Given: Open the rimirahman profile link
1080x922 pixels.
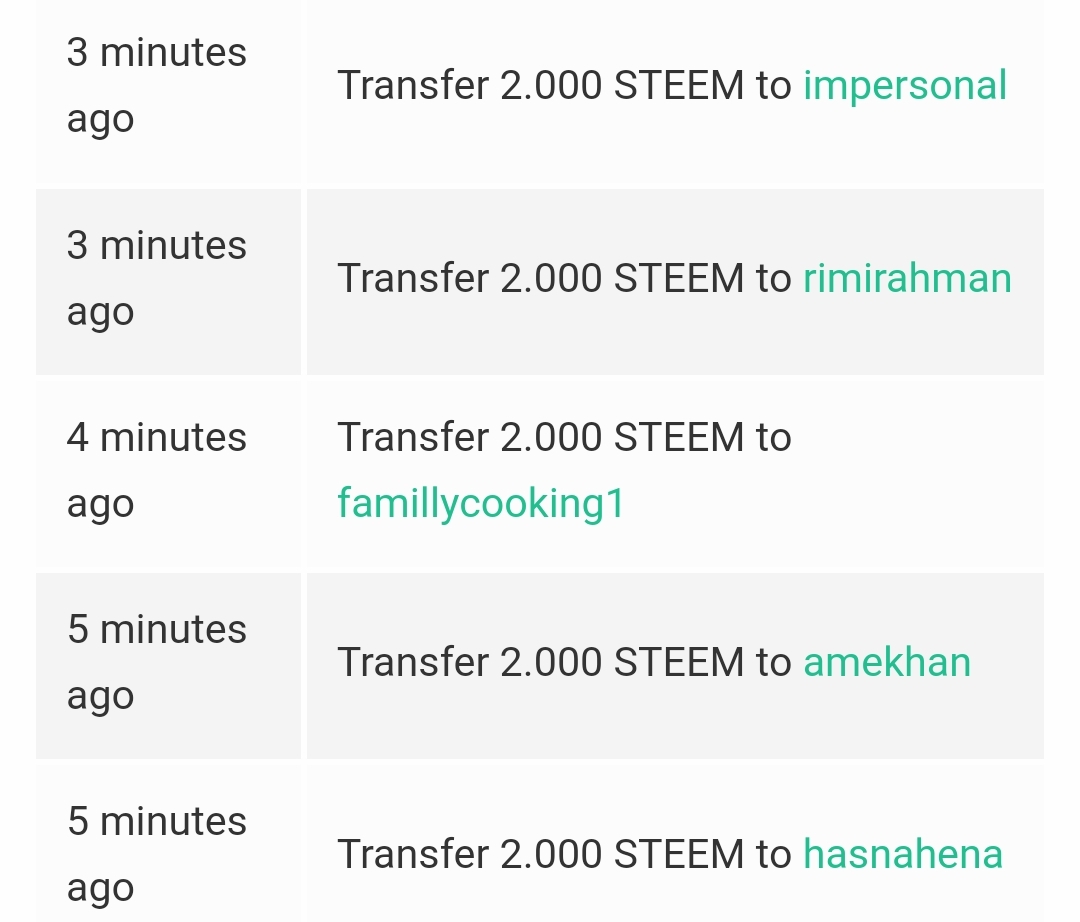Looking at the screenshot, I should click(x=907, y=278).
